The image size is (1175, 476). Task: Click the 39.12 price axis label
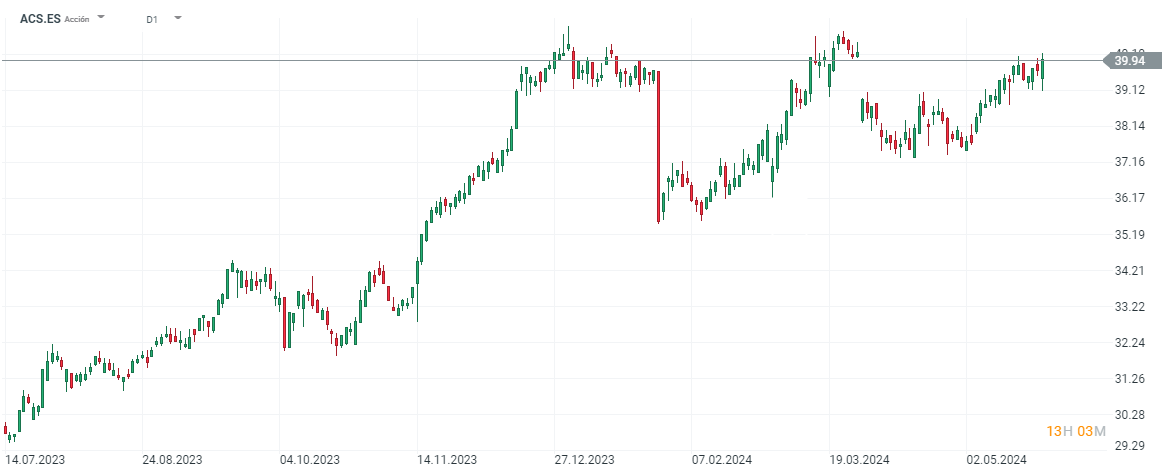pos(1130,90)
